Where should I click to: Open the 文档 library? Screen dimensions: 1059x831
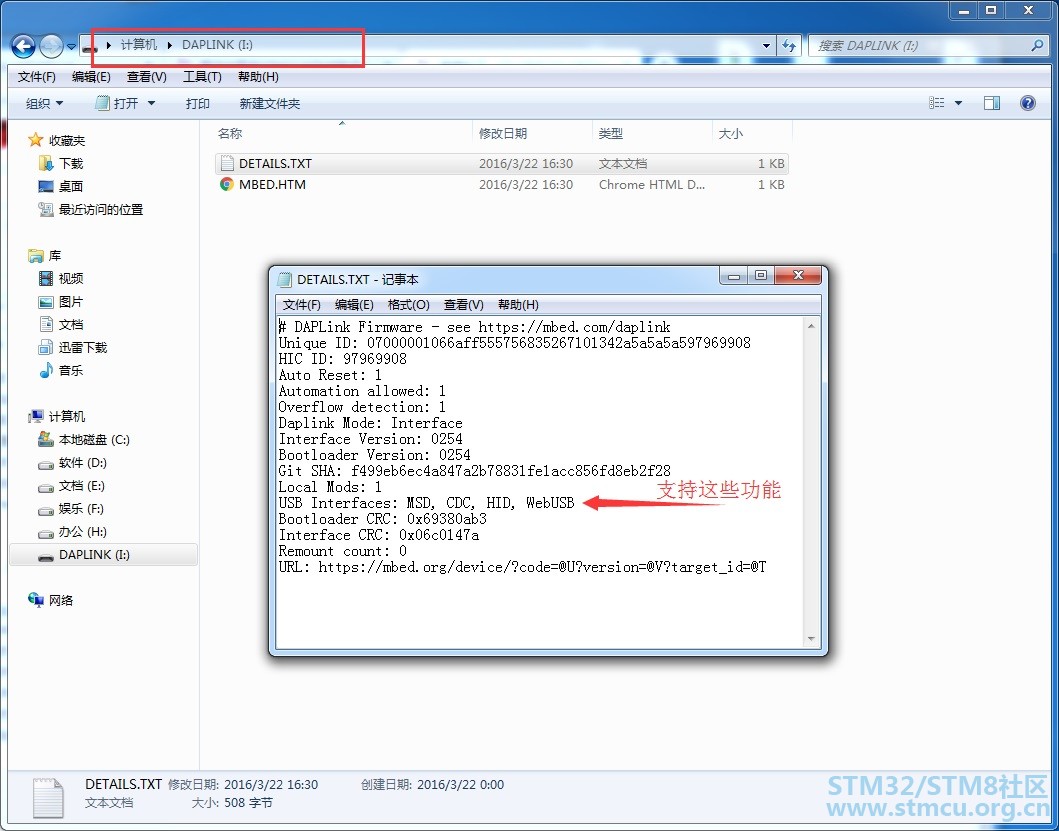pyautogui.click(x=61, y=324)
